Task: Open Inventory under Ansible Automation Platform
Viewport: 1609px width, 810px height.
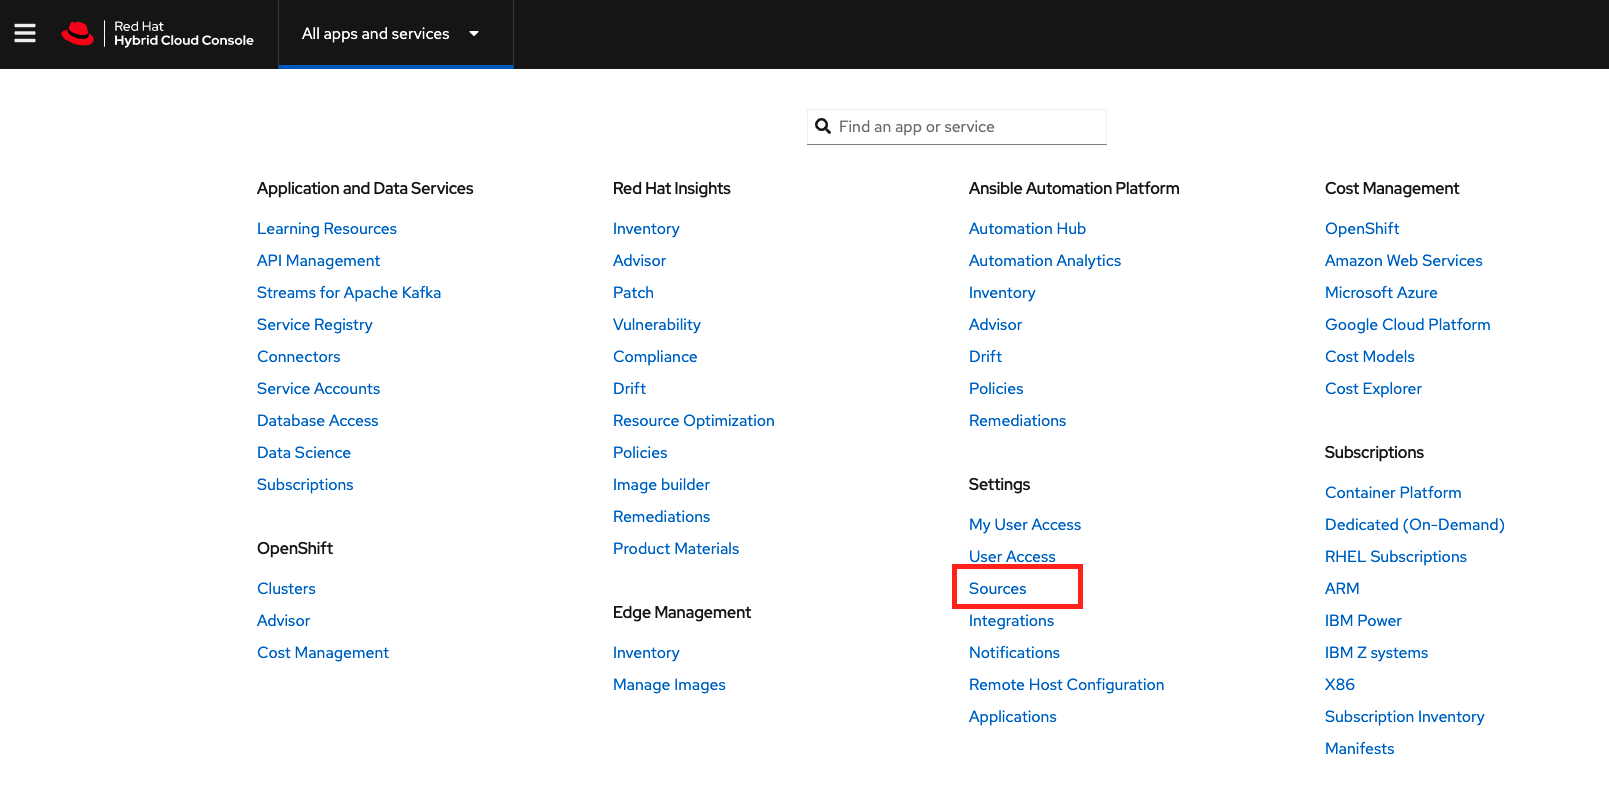Action: (x=1002, y=293)
